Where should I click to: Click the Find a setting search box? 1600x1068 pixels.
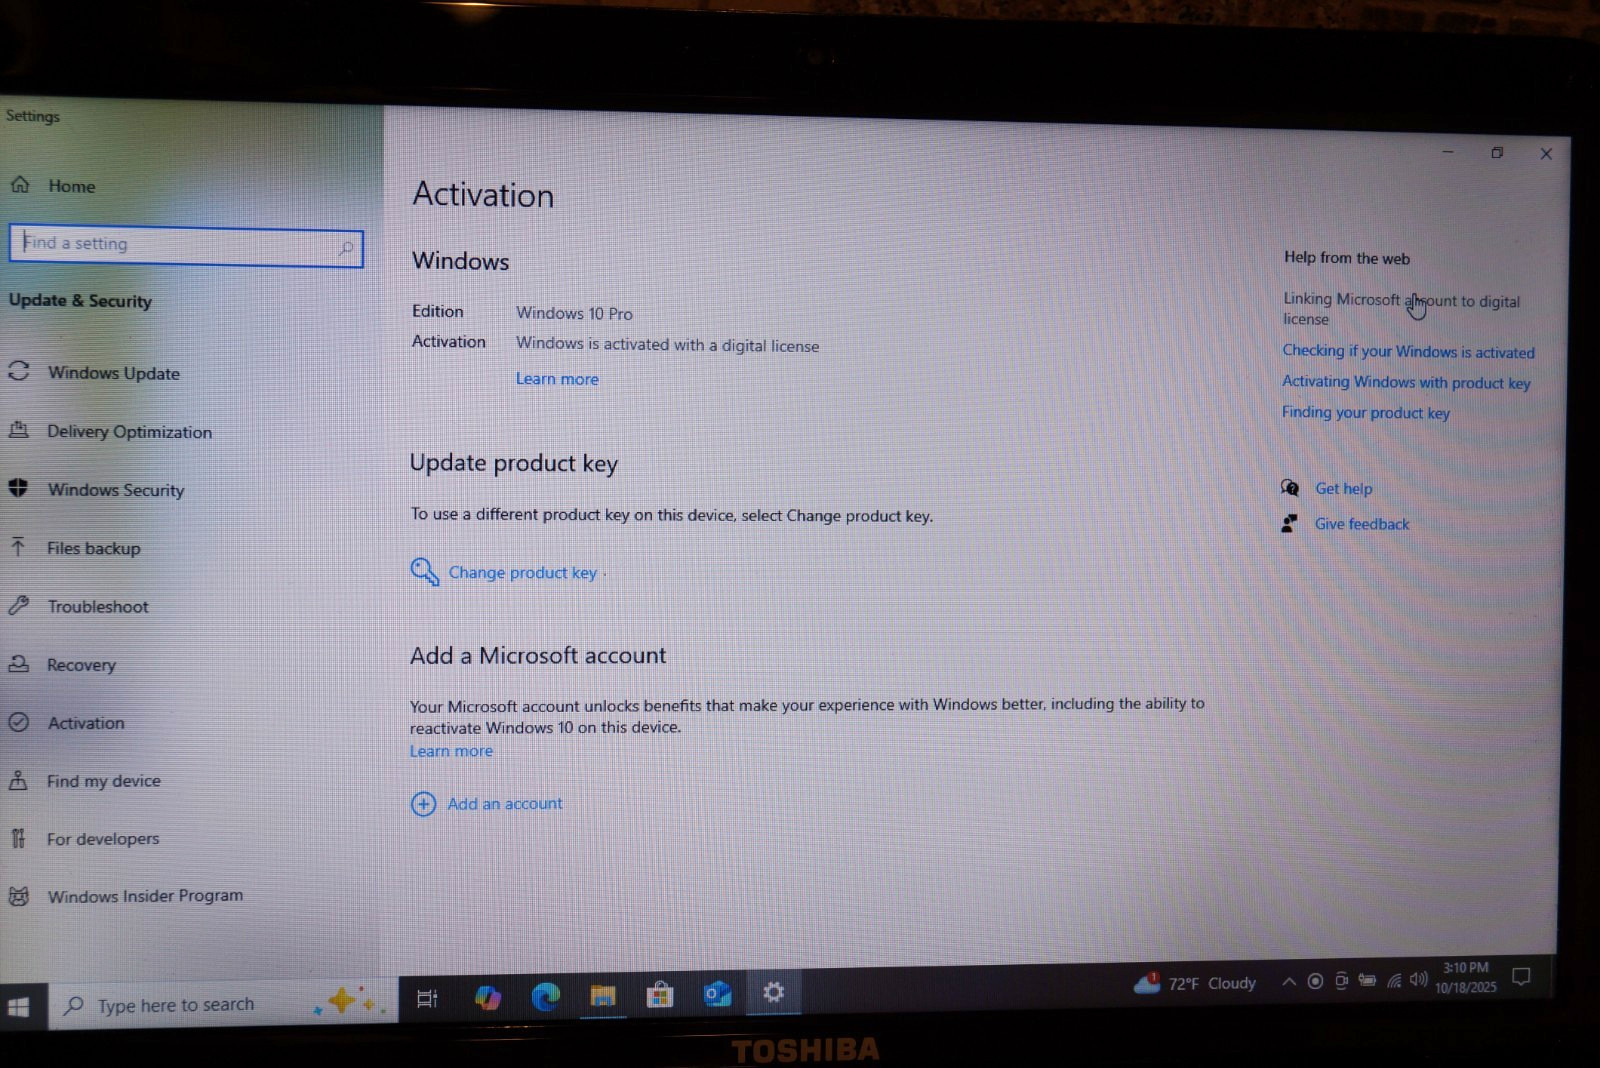tap(186, 245)
